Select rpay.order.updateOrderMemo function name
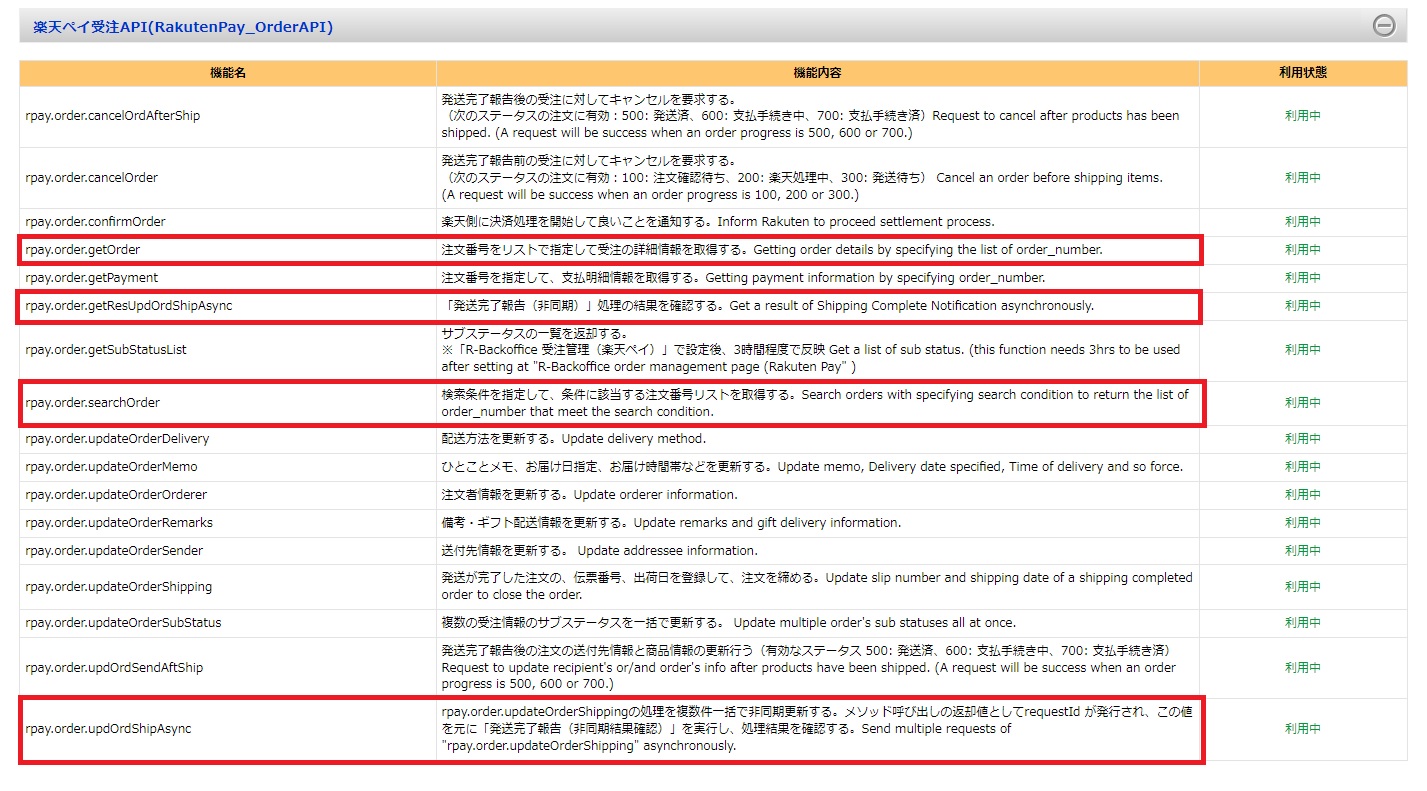Image resolution: width=1427 pixels, height=791 pixels. 111,467
